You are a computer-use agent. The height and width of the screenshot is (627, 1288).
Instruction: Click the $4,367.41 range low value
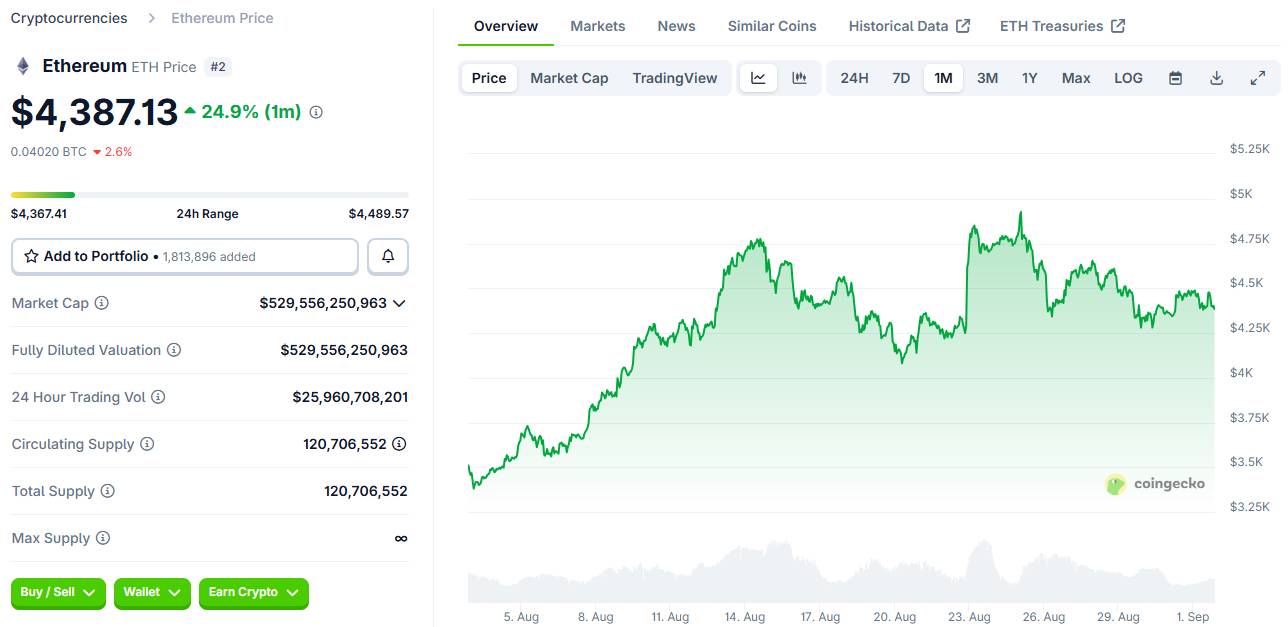(x=39, y=214)
